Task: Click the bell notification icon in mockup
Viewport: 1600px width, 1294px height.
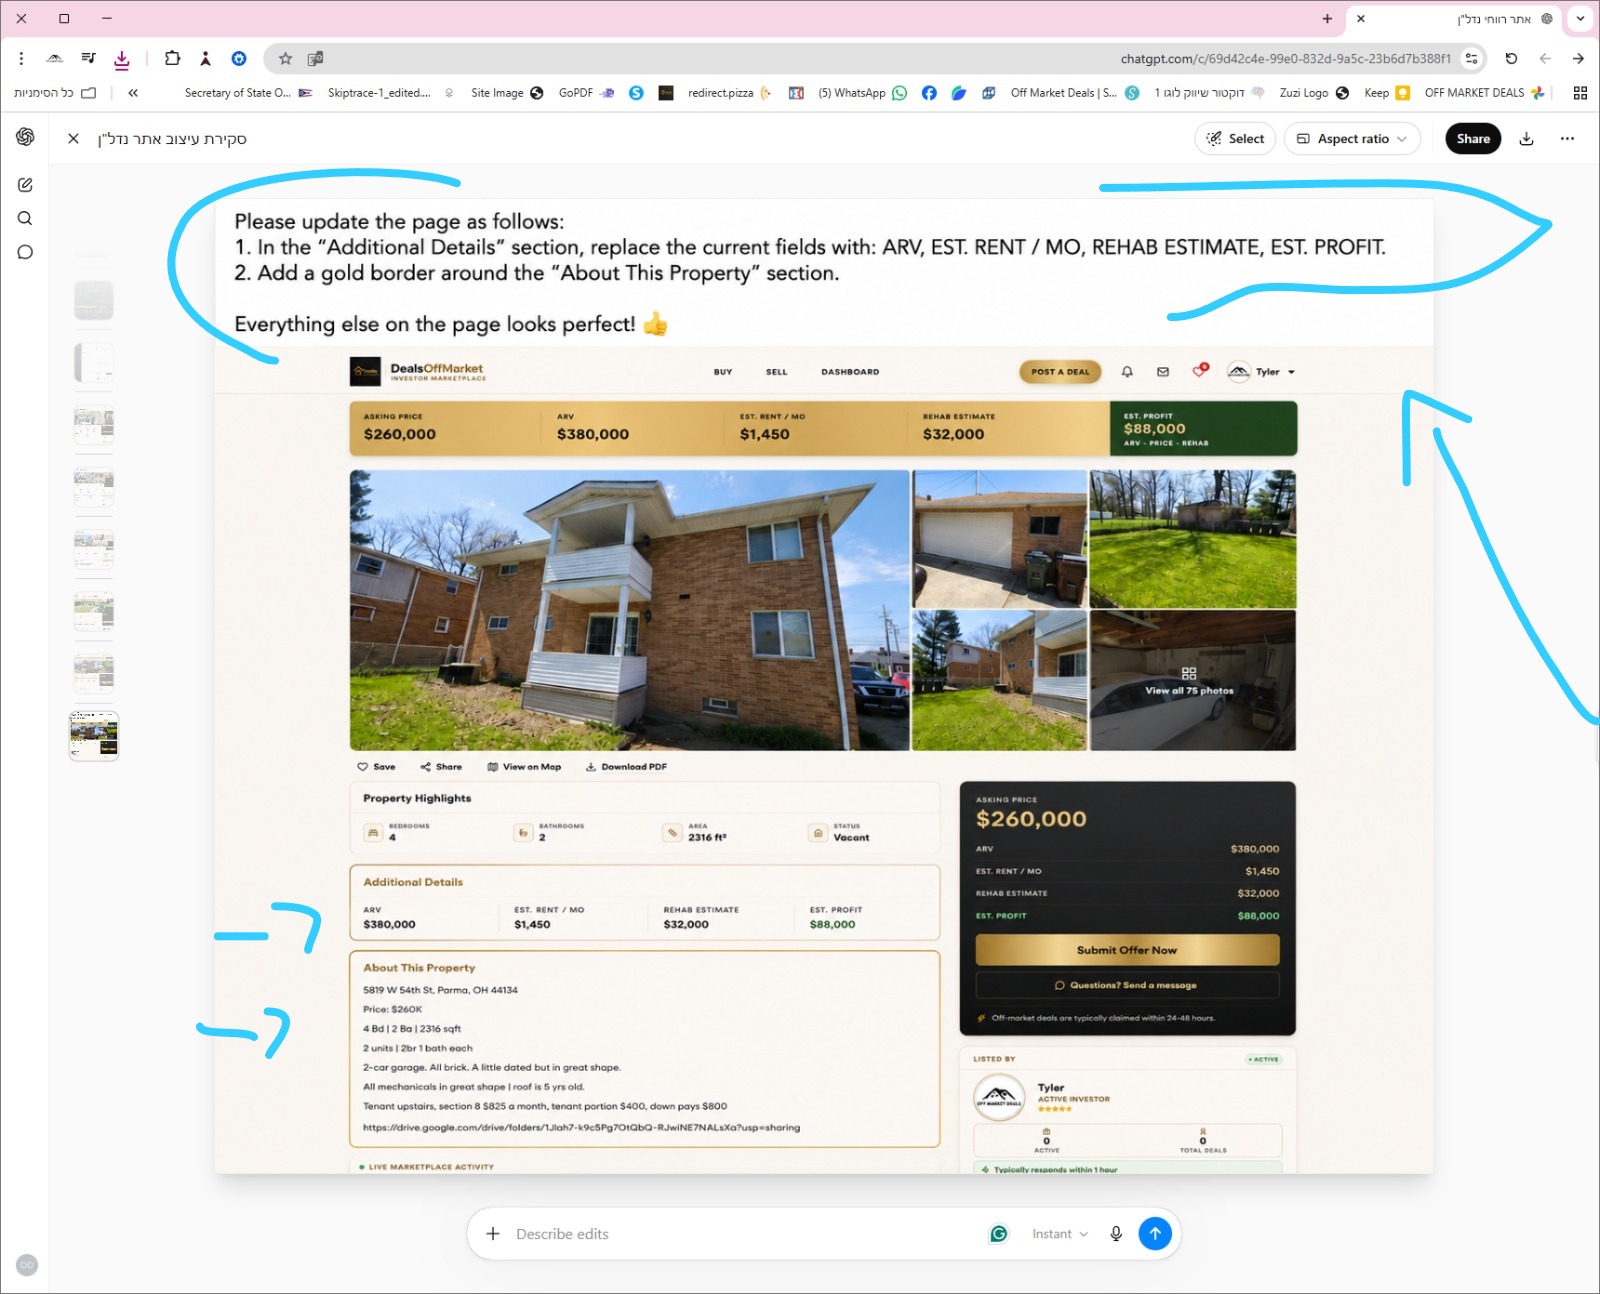Action: tap(1127, 372)
